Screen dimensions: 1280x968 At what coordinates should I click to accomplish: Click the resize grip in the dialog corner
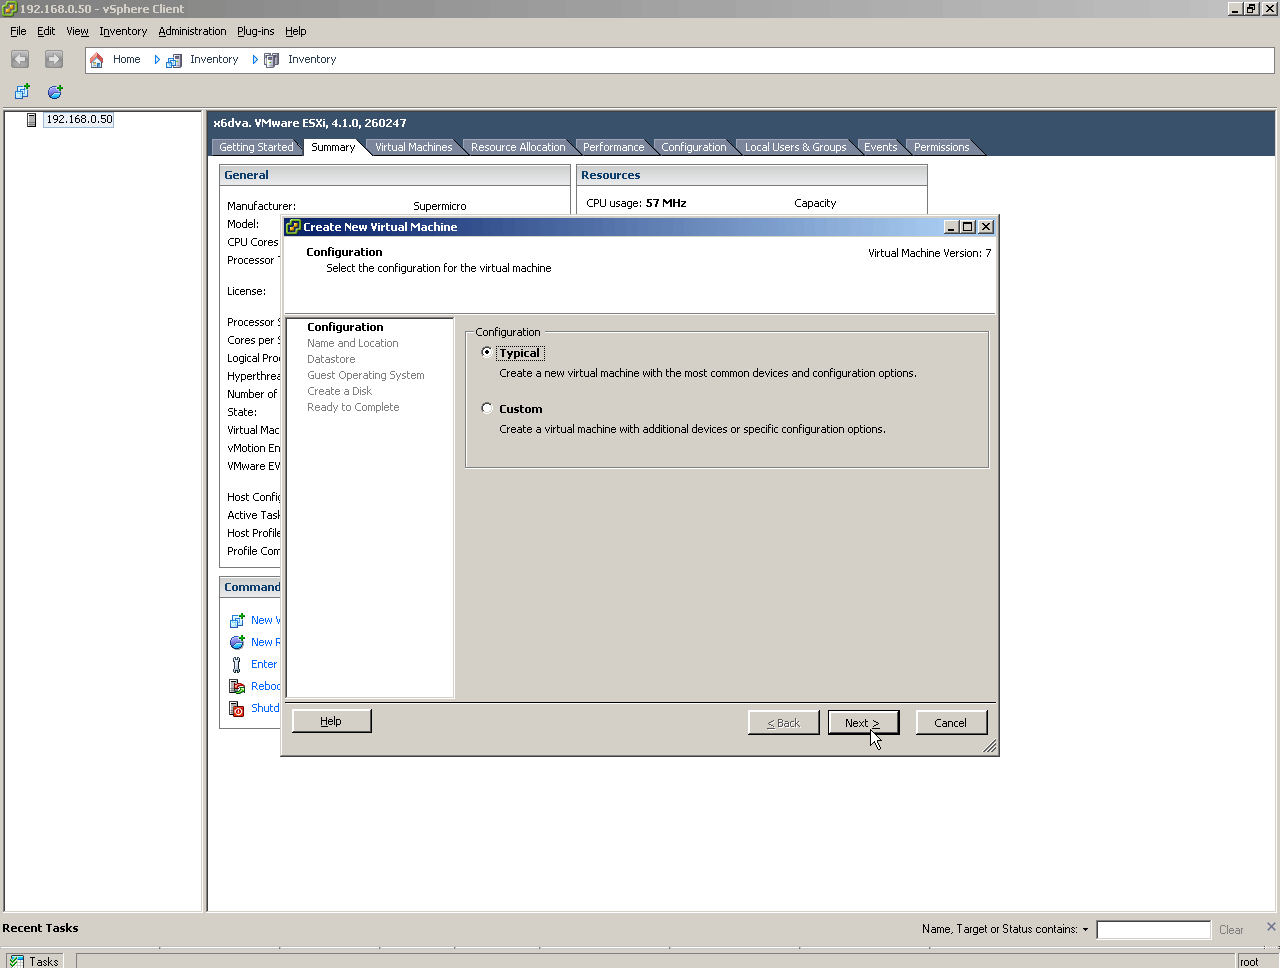tap(989, 746)
